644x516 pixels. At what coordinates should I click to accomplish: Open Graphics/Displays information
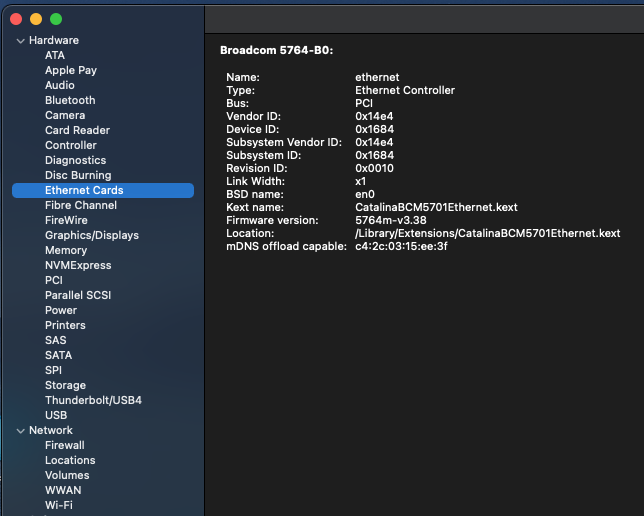click(x=92, y=235)
